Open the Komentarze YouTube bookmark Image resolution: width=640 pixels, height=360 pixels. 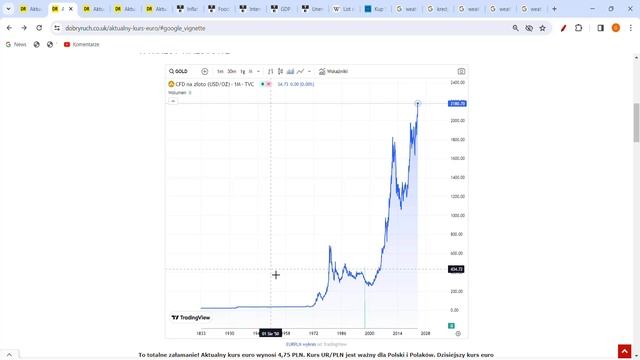coord(82,44)
